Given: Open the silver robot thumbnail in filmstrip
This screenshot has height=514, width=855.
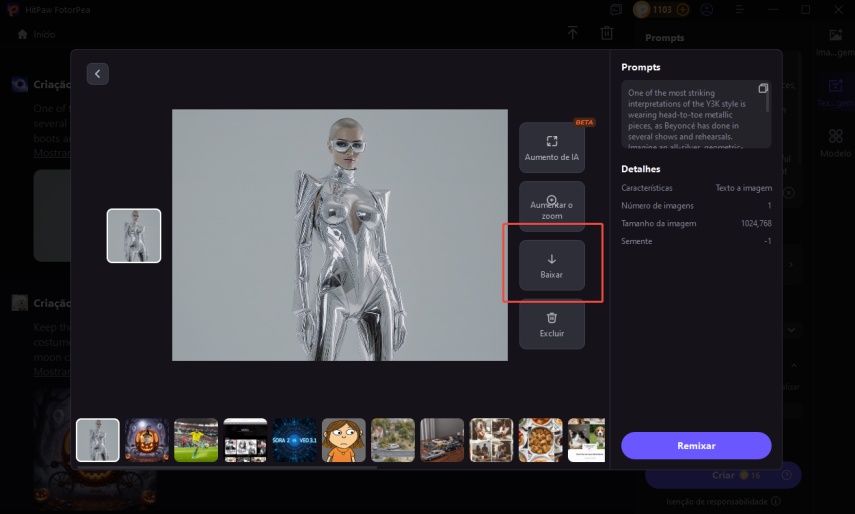Looking at the screenshot, I should point(98,440).
